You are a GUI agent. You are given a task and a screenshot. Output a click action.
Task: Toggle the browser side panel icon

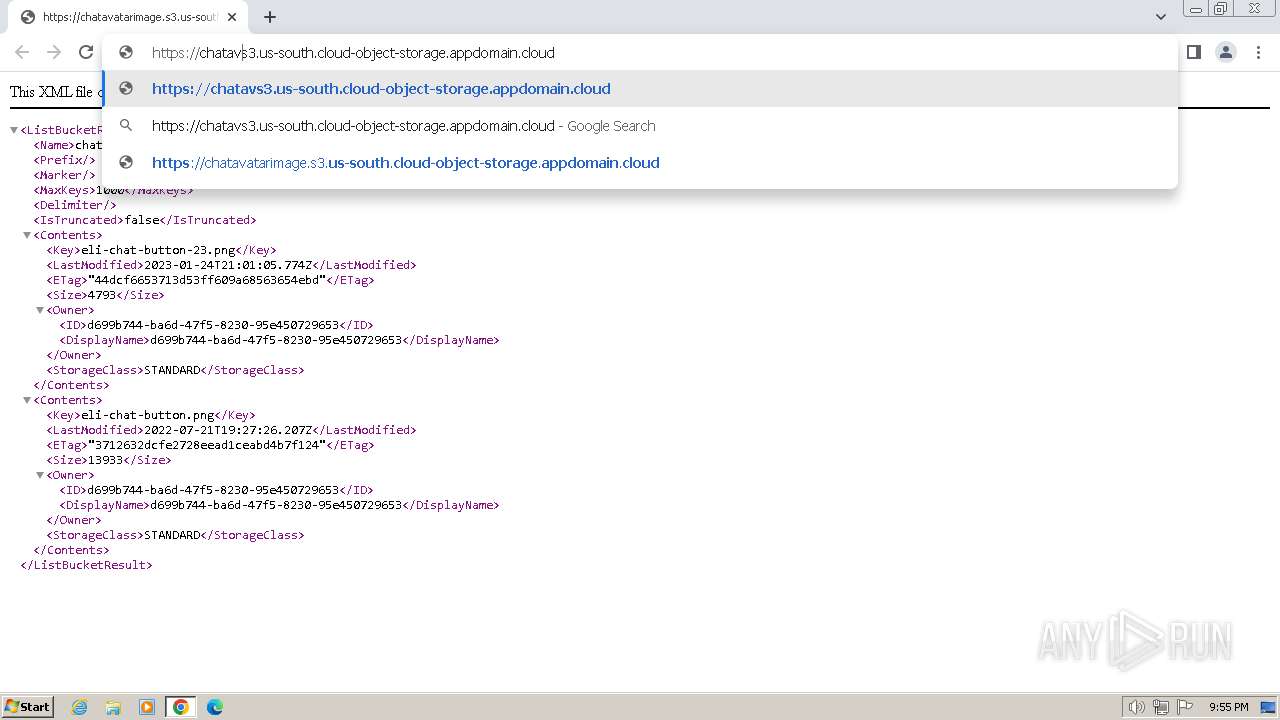tap(1193, 52)
